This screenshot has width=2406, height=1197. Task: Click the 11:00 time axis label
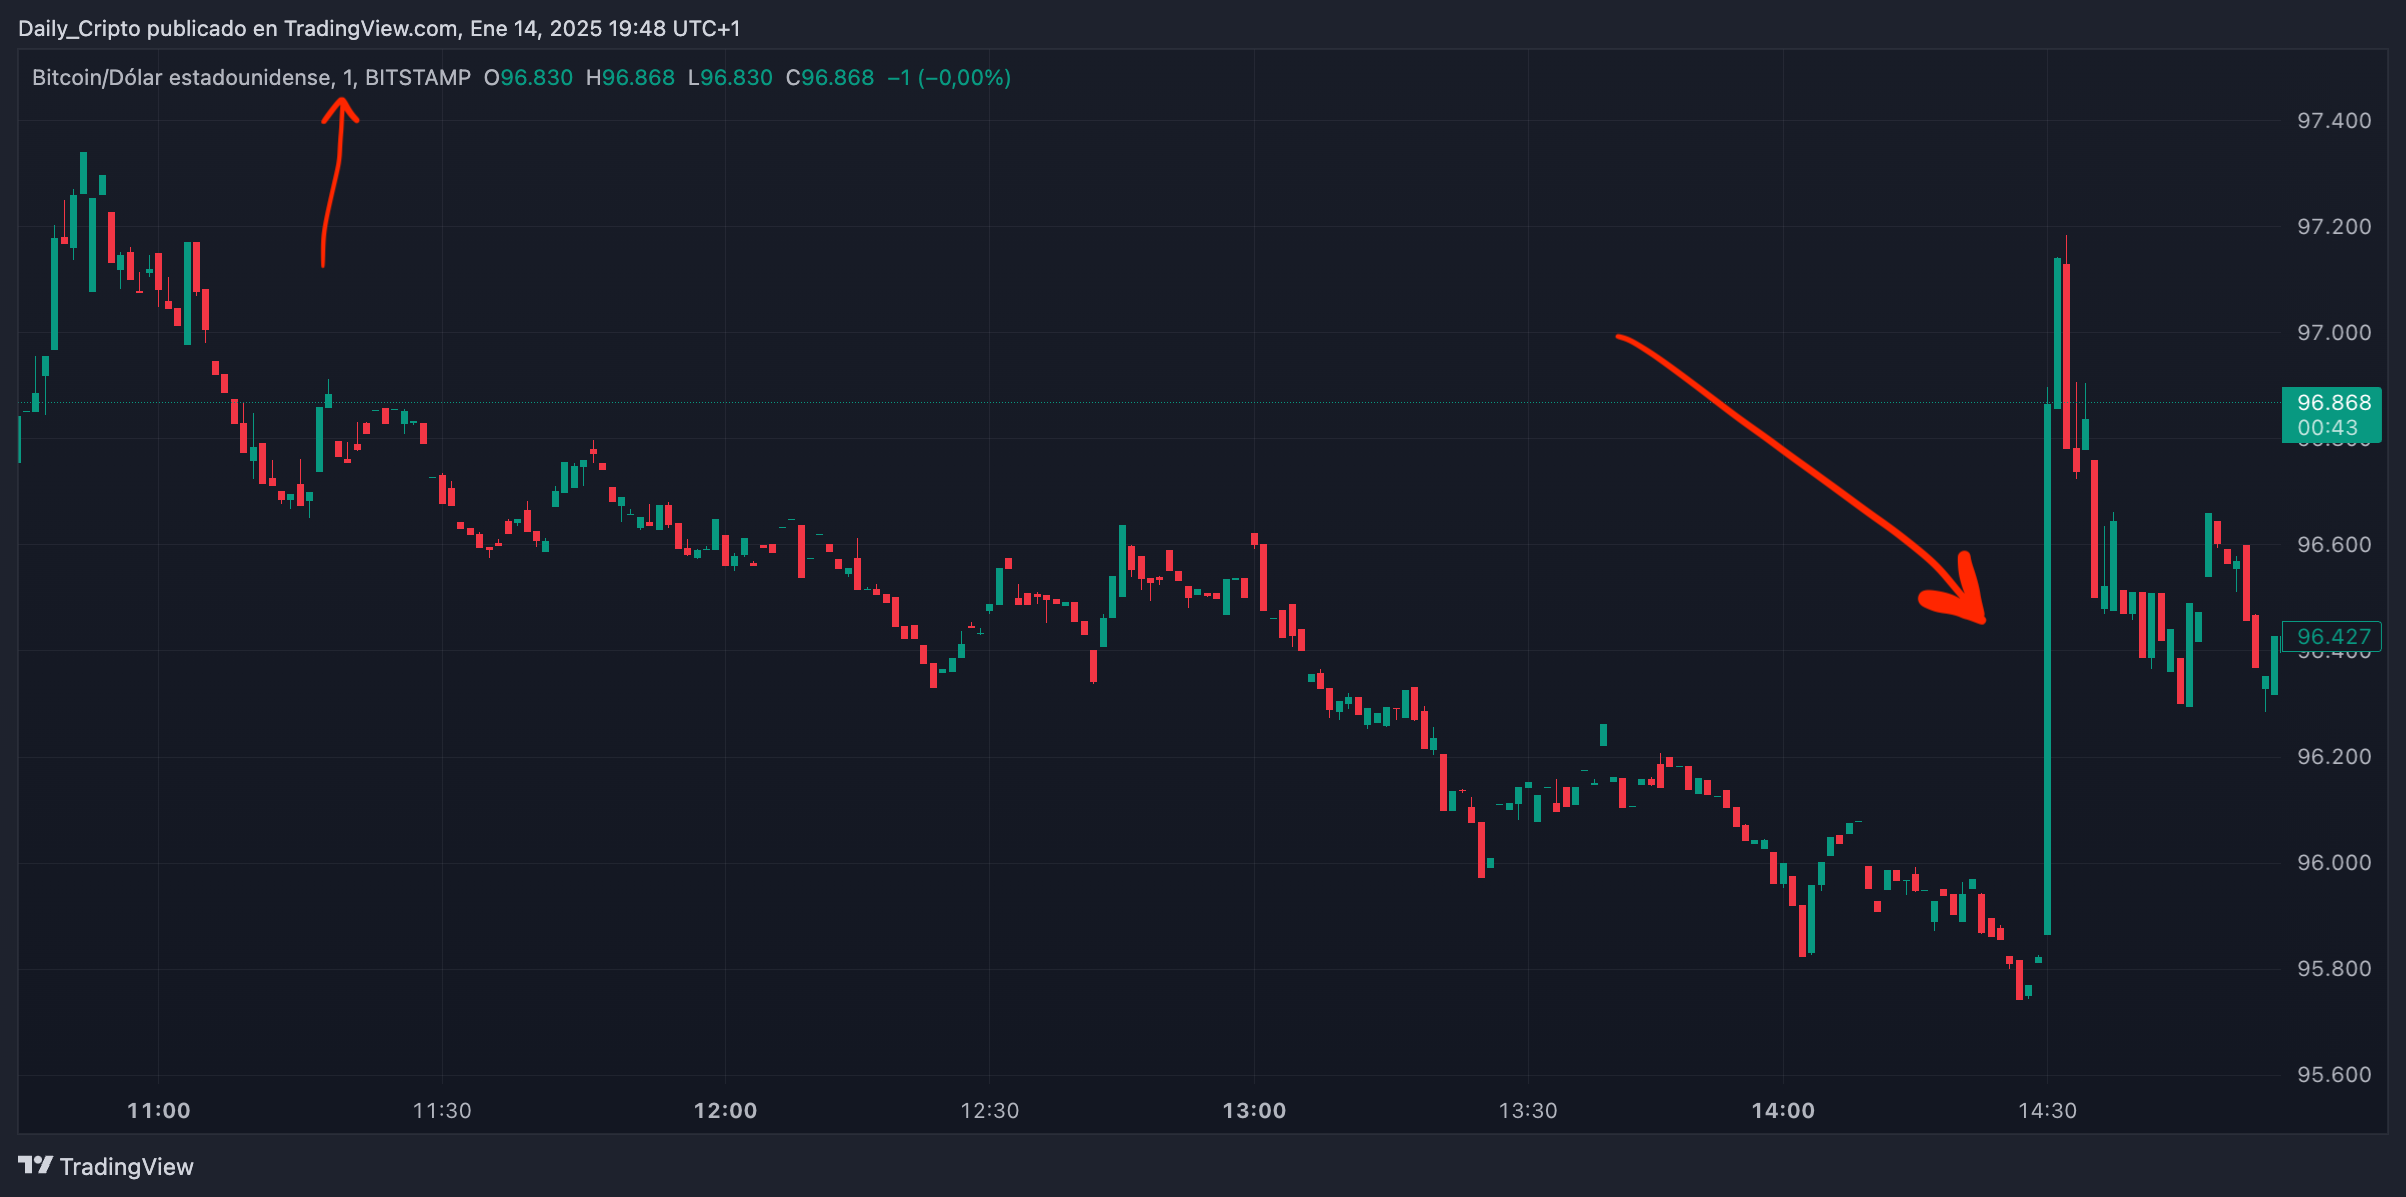click(x=158, y=1110)
